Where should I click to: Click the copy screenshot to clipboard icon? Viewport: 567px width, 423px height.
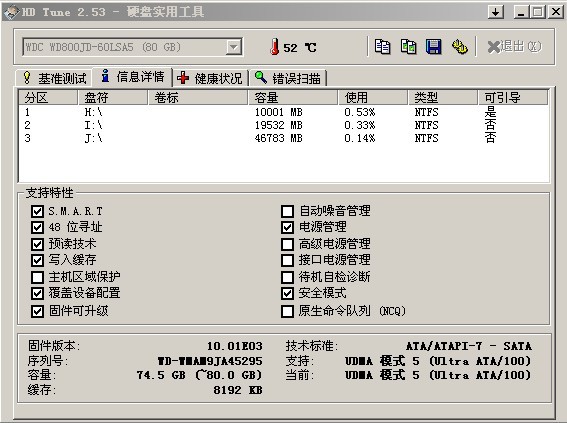point(408,47)
